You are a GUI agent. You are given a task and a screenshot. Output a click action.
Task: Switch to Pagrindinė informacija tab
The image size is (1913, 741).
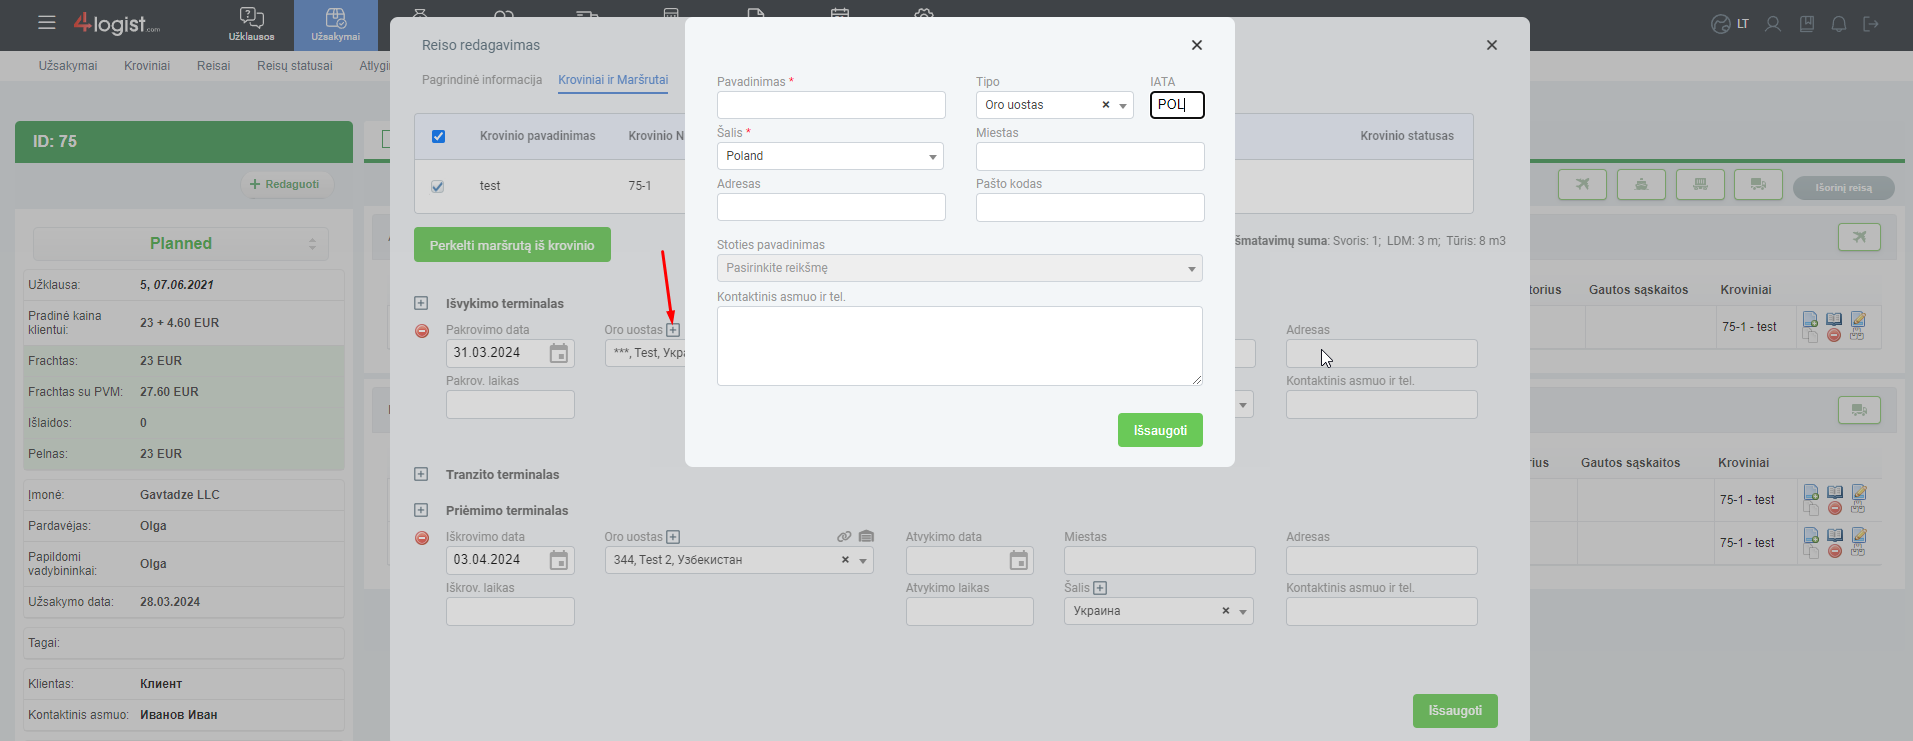(x=482, y=80)
